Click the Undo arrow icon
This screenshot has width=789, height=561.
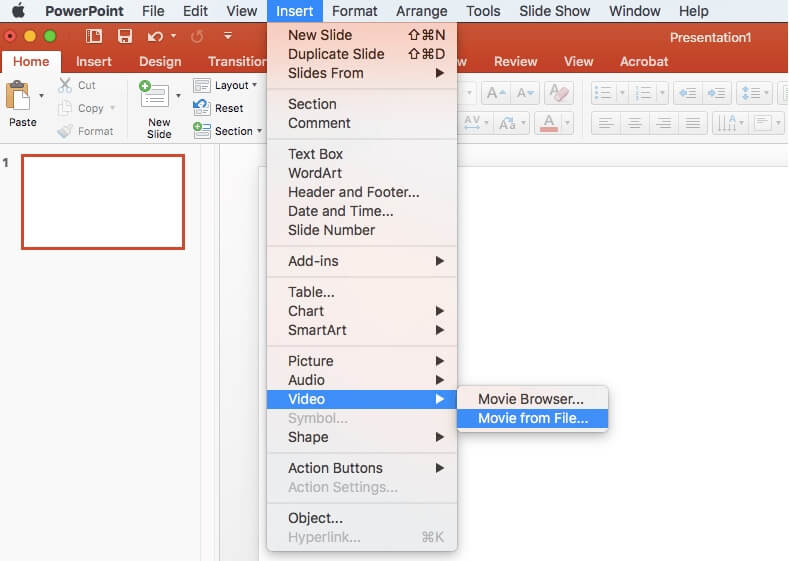[155, 36]
